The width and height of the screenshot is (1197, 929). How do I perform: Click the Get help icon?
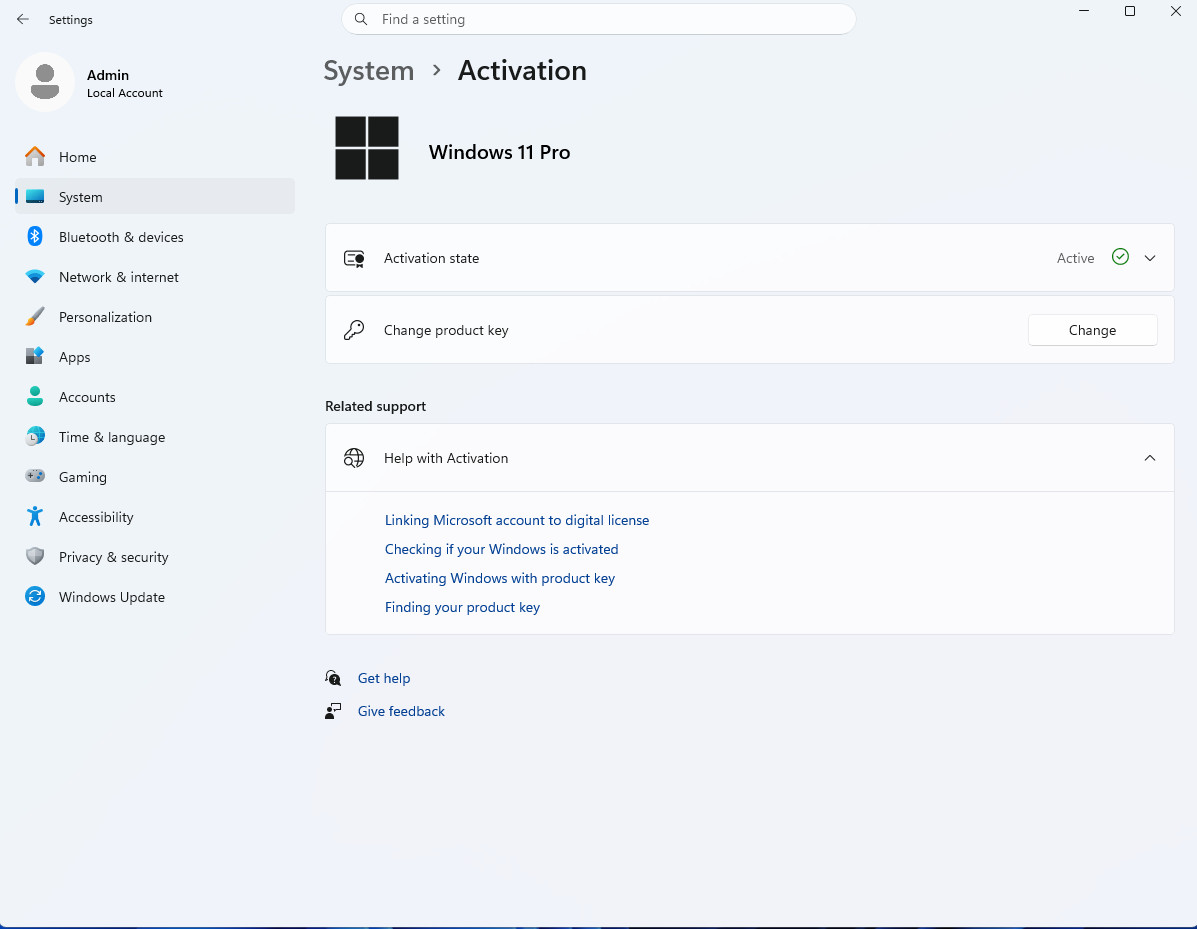[x=333, y=678]
